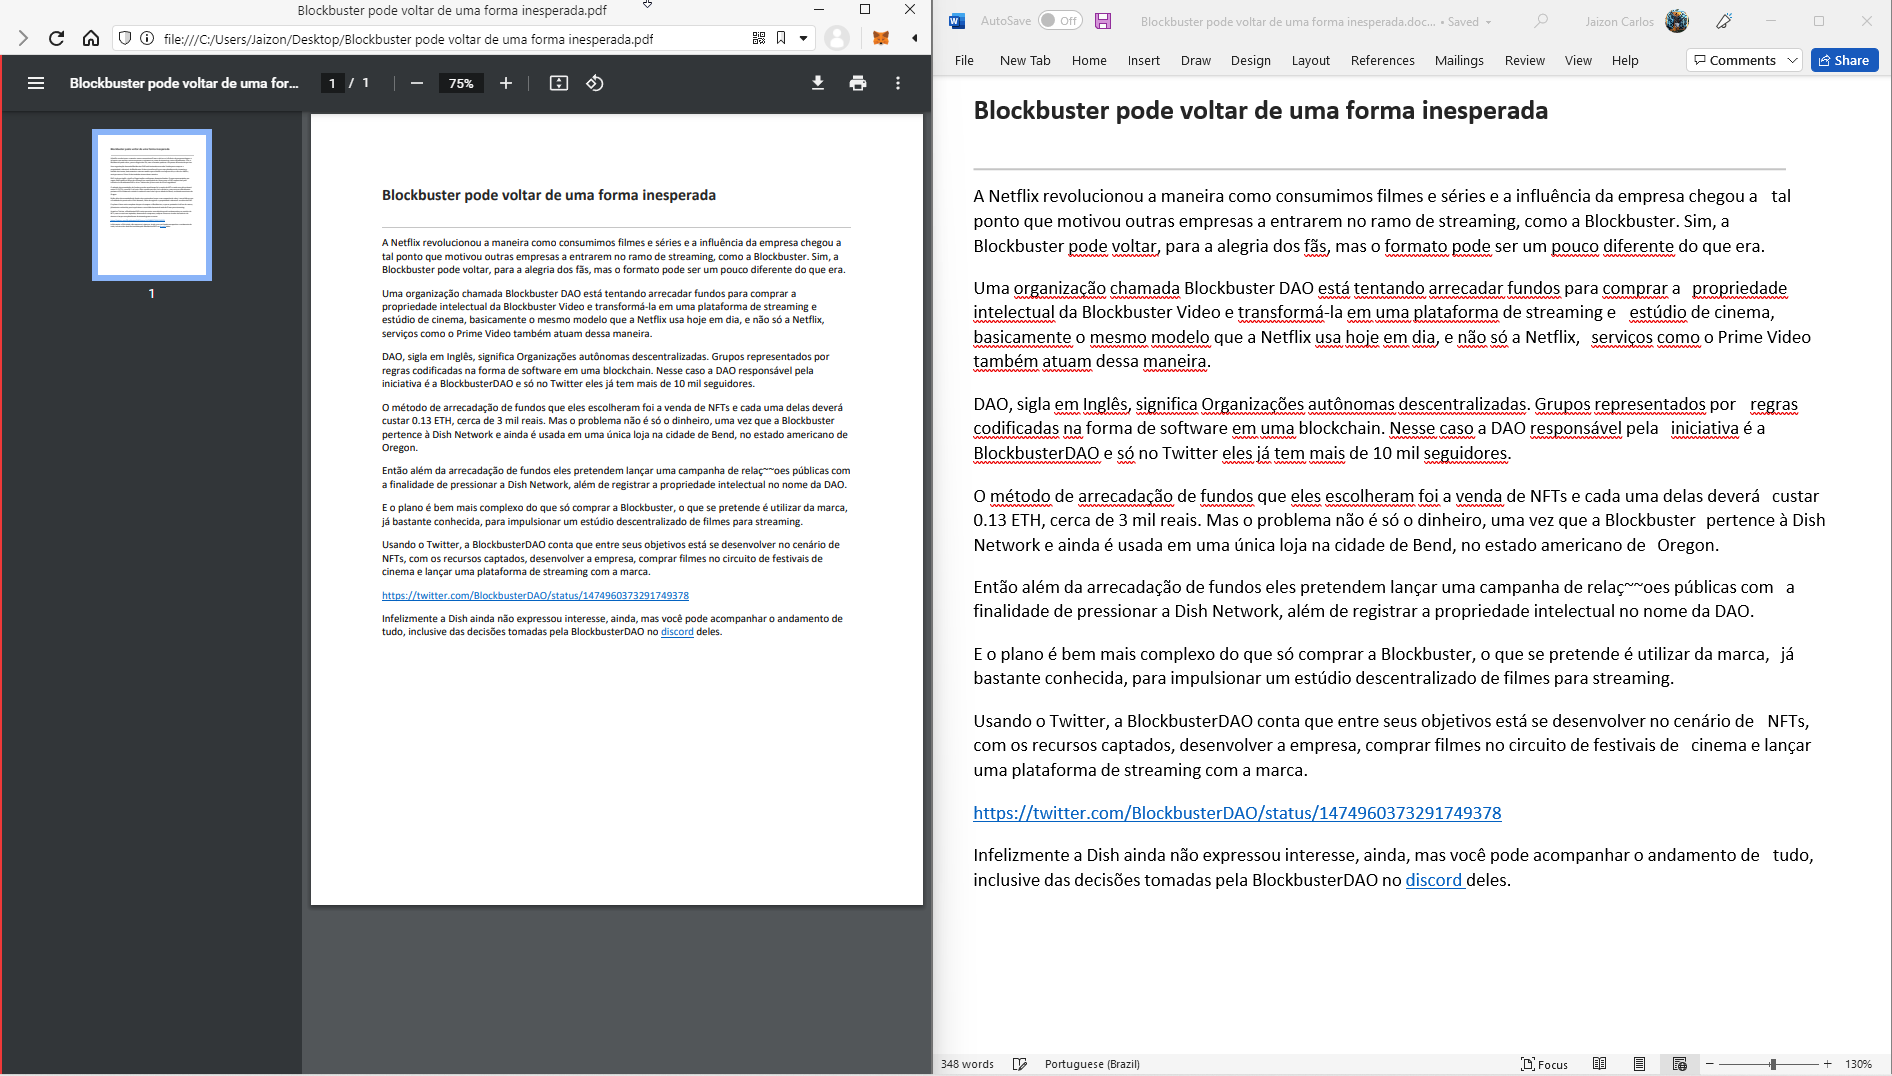This screenshot has height=1076, width=1892.
Task: Click Word zoom in plus button
Action: click(x=1828, y=1064)
